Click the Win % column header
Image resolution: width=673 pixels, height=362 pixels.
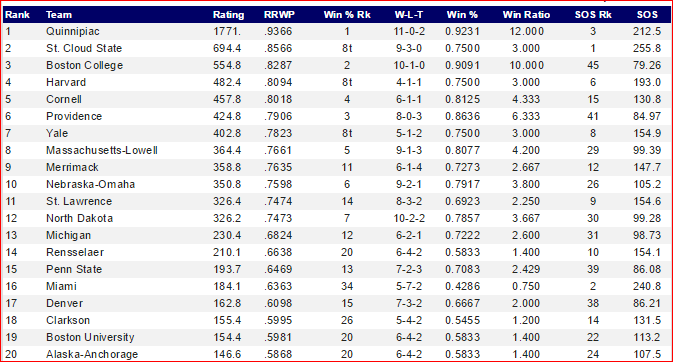tap(462, 15)
